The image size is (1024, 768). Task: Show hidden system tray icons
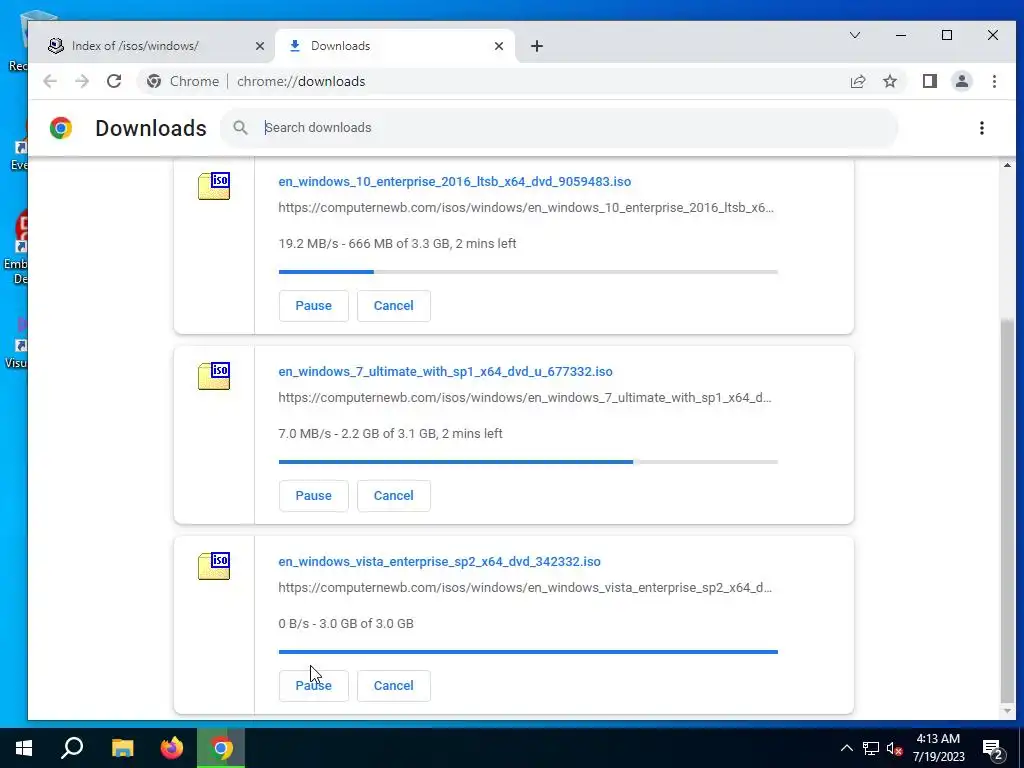846,748
